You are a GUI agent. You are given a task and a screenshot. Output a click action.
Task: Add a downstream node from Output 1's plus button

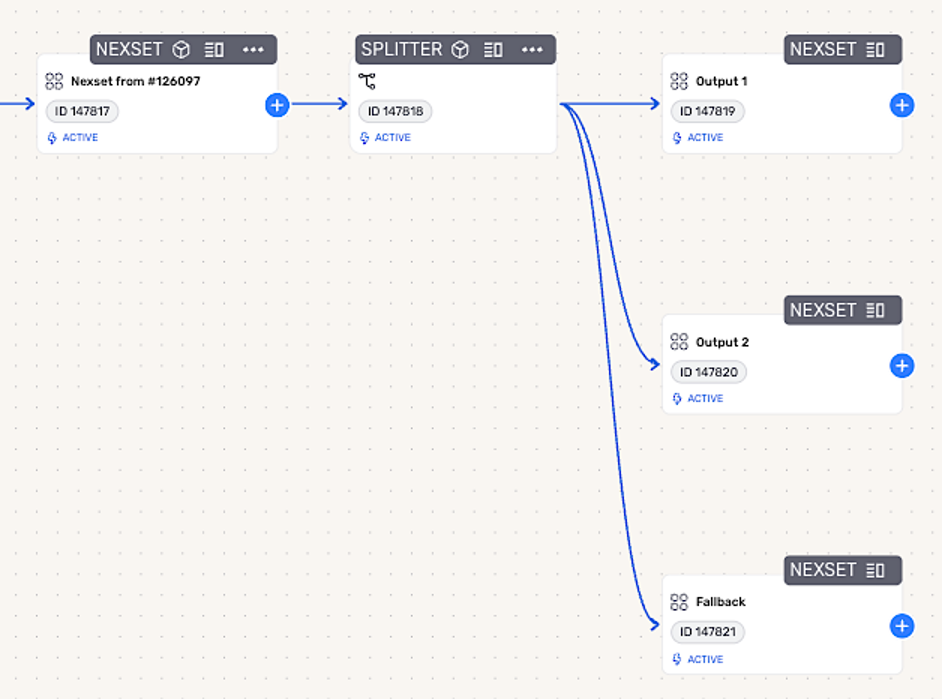point(901,105)
